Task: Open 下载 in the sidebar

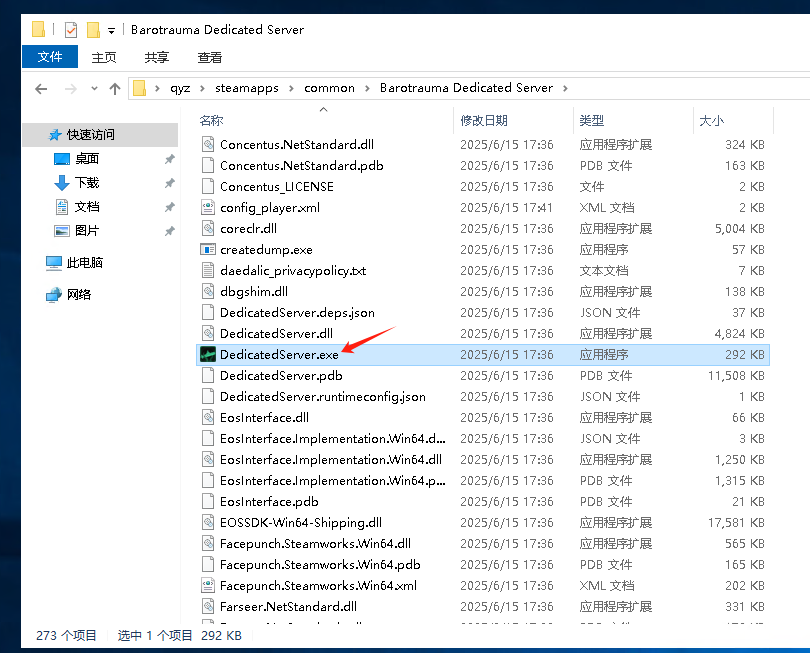Action: point(87,182)
